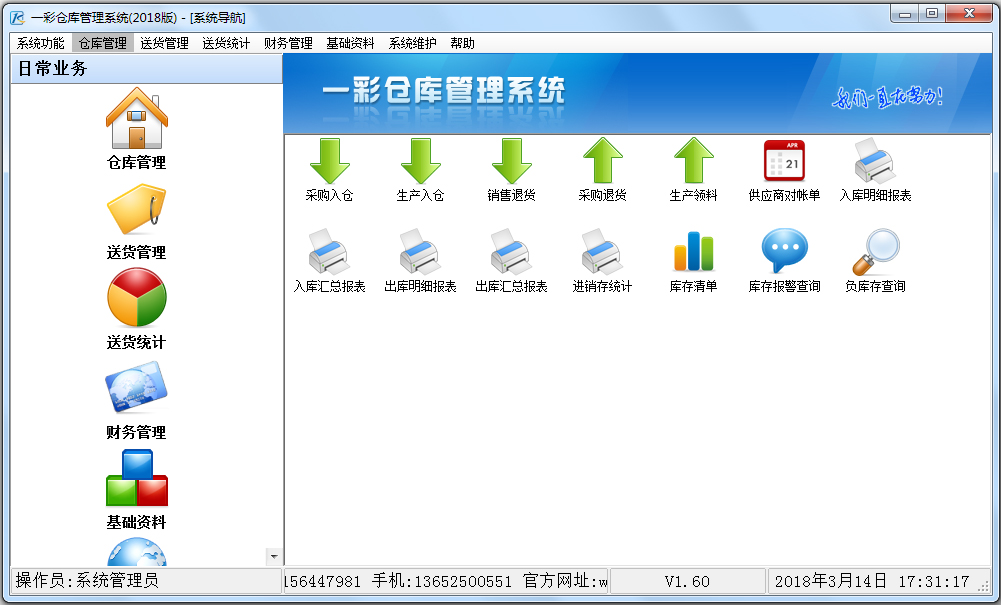The width and height of the screenshot is (1001, 605).
Task: Open 入库汇总报表 summary report
Action: pyautogui.click(x=331, y=262)
